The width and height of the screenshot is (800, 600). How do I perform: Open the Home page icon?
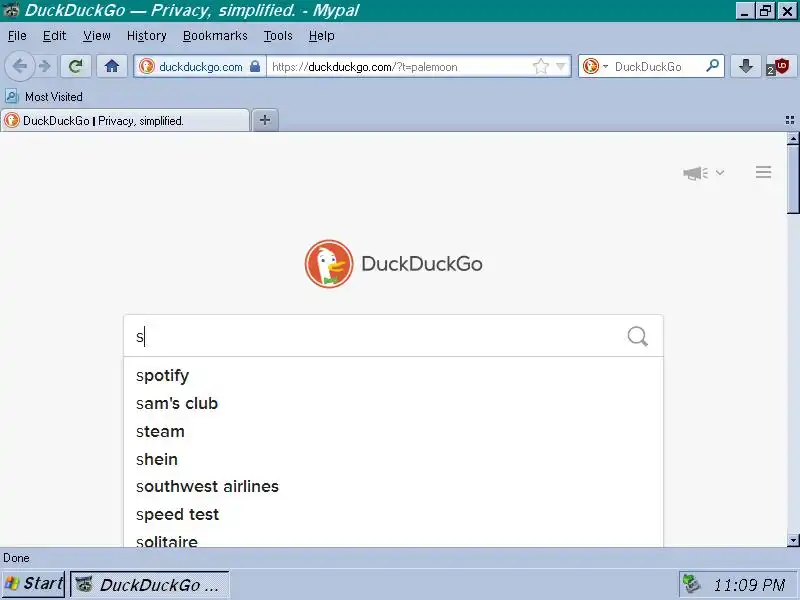112,66
